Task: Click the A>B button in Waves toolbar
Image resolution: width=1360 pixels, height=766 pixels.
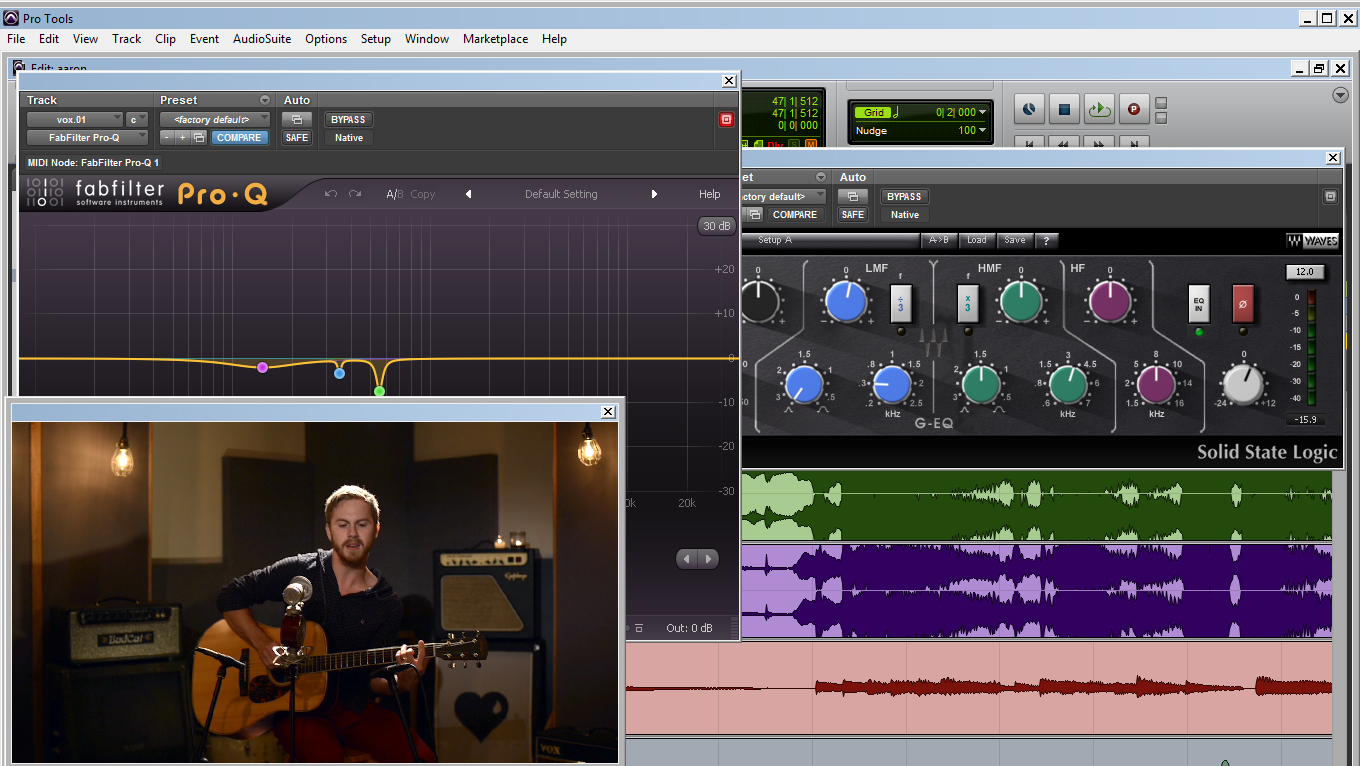Action: [x=939, y=240]
